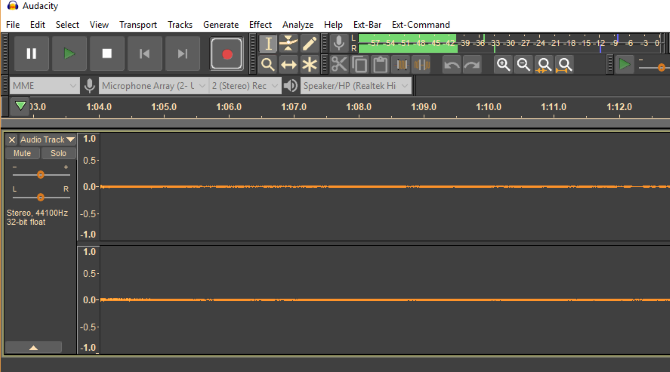Click the Undo arrow icon
The width and height of the screenshot is (670, 372).
pyautogui.click(x=451, y=65)
